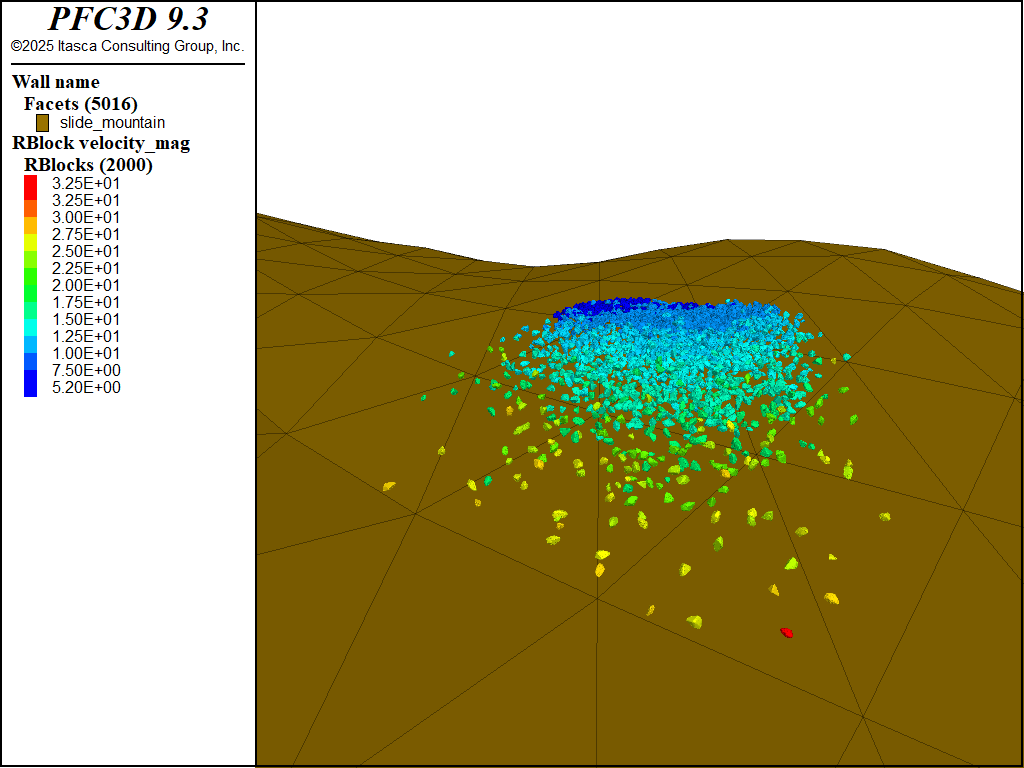1024x768 pixels.
Task: Select the RBlock velocity_mag legend heading
Action: pyautogui.click(x=100, y=143)
